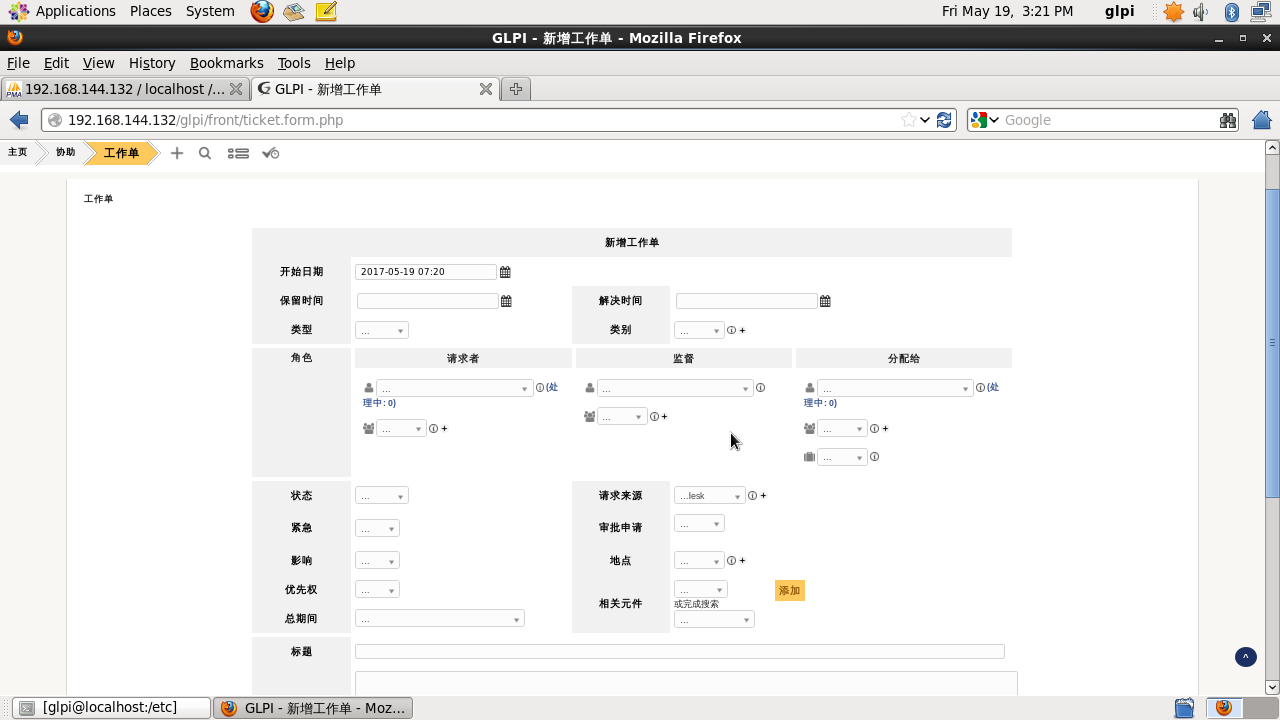This screenshot has width=1280, height=720.
Task: Click the 主页 breadcrumb link
Action: [18, 153]
